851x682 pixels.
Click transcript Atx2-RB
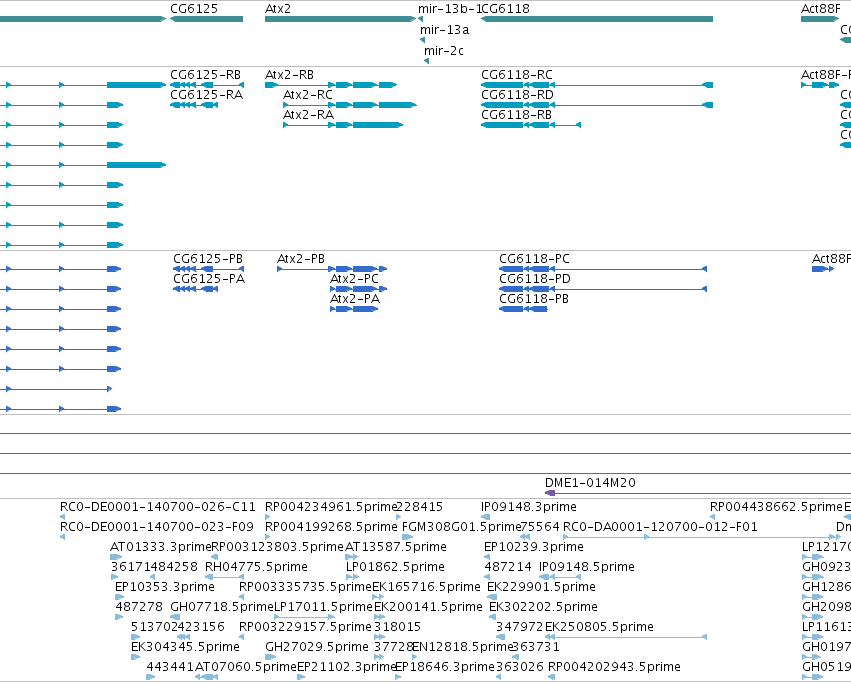click(x=331, y=85)
